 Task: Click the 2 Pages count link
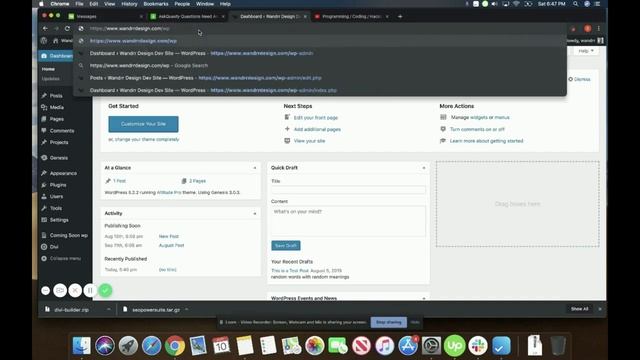[x=197, y=181]
